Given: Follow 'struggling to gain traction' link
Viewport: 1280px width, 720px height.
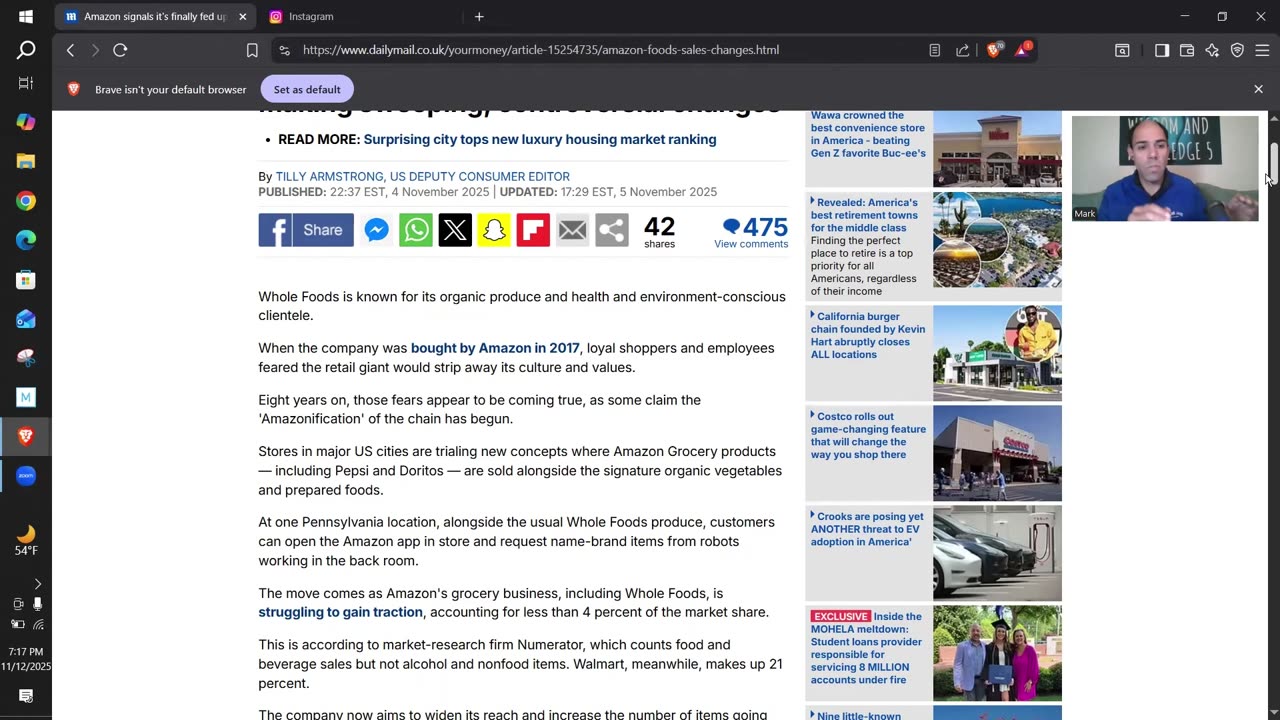Looking at the screenshot, I should click(340, 612).
